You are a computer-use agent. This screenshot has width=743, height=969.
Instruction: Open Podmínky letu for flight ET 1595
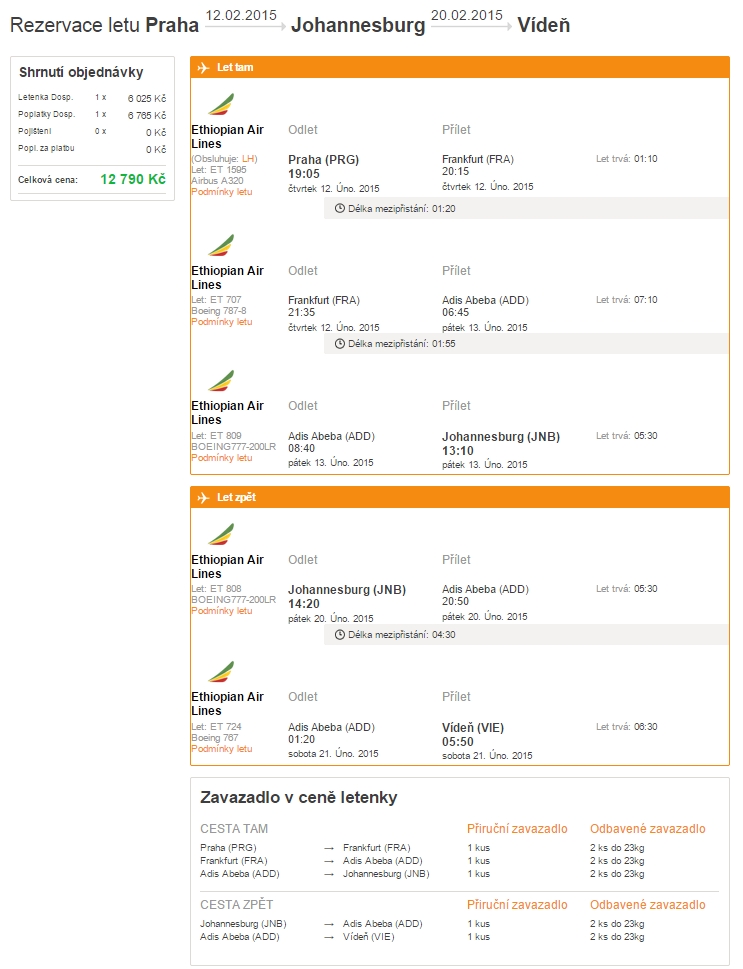coord(222,192)
